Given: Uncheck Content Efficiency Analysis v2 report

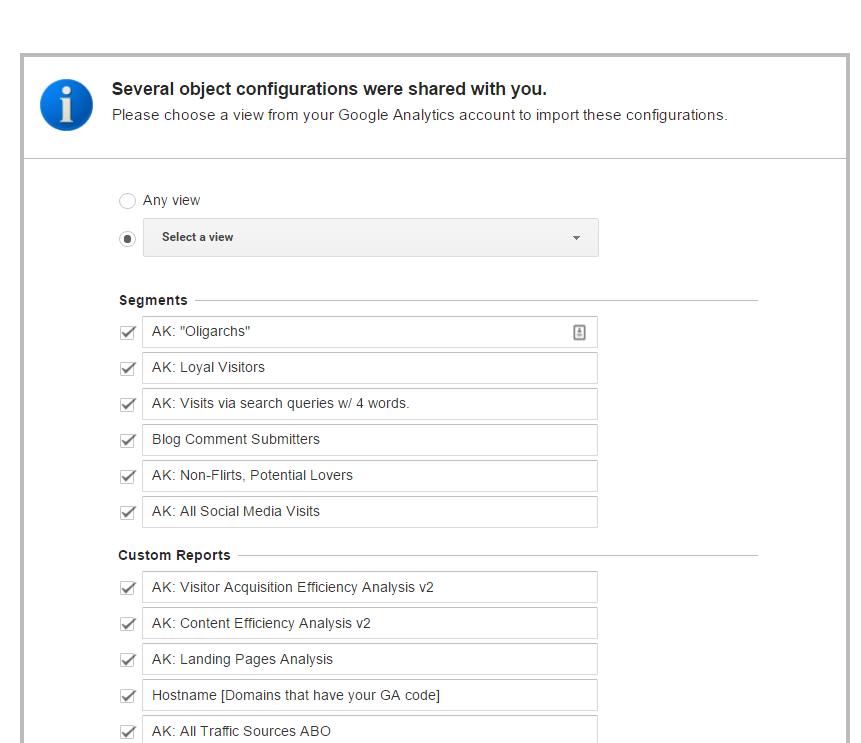Looking at the screenshot, I should point(127,624).
